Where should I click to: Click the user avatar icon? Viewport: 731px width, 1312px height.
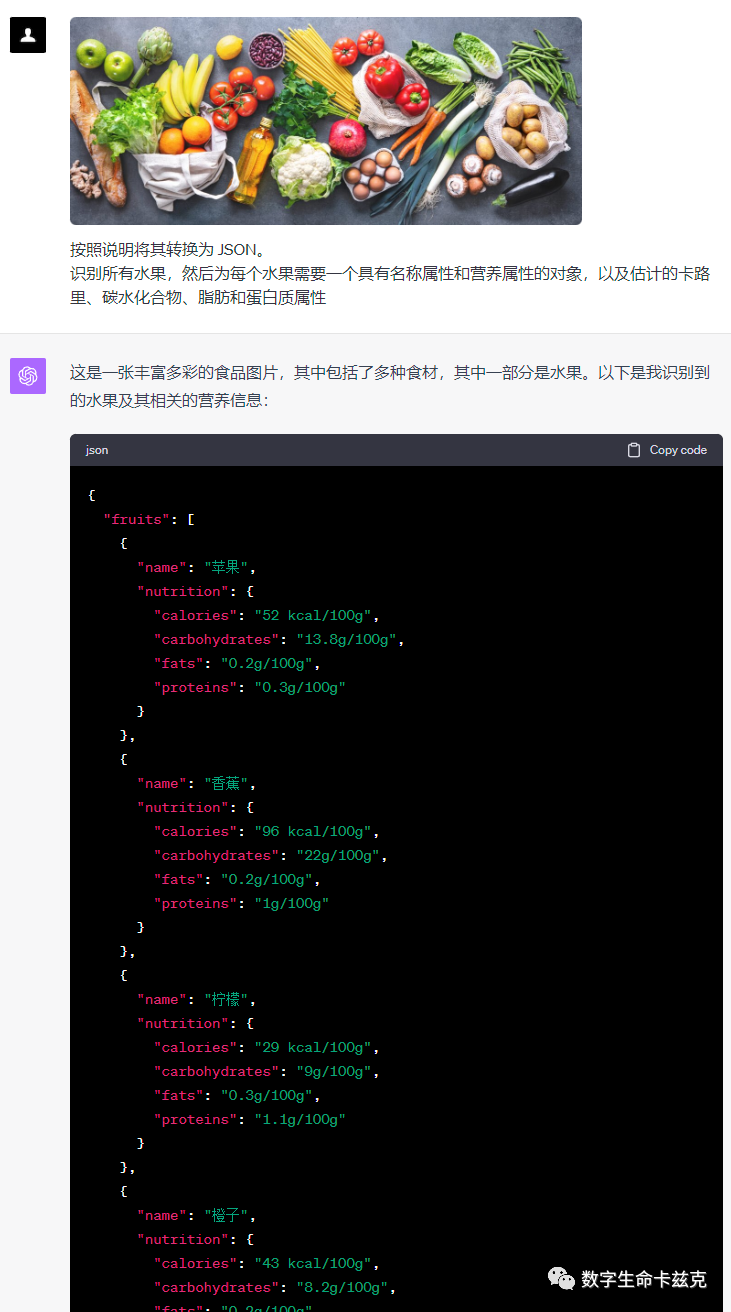pos(28,35)
